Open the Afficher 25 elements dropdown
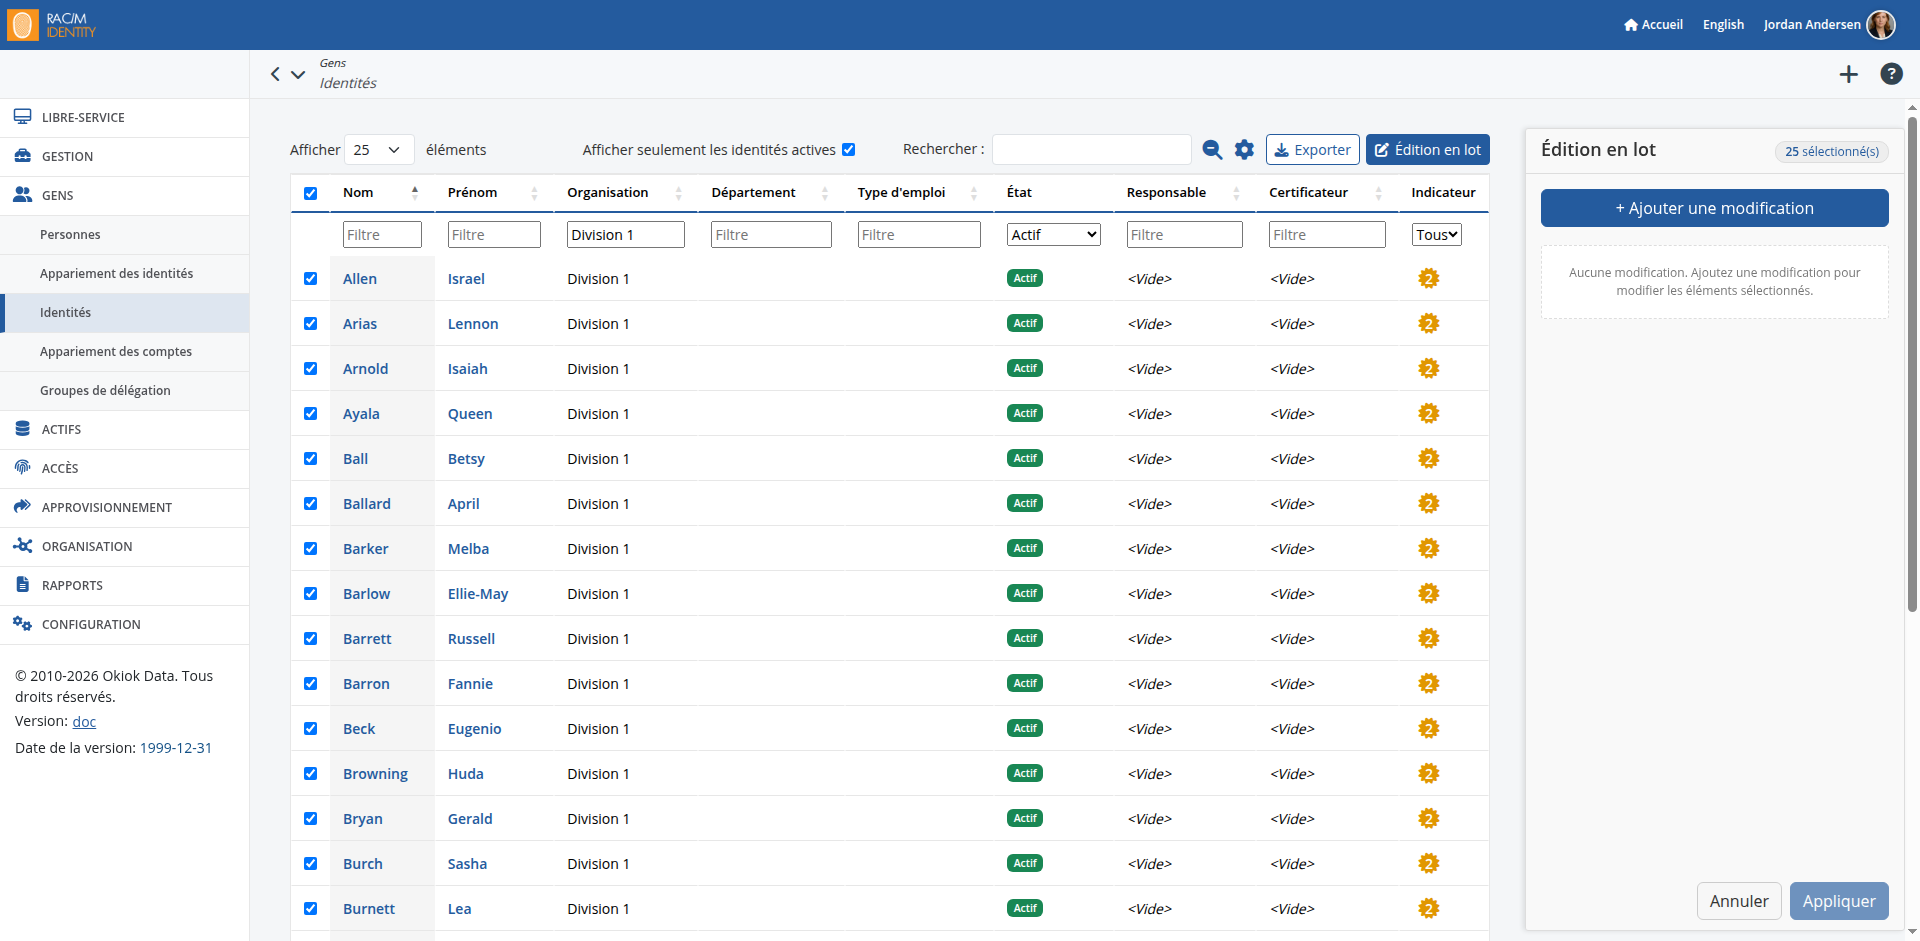Image resolution: width=1920 pixels, height=941 pixels. click(x=379, y=150)
